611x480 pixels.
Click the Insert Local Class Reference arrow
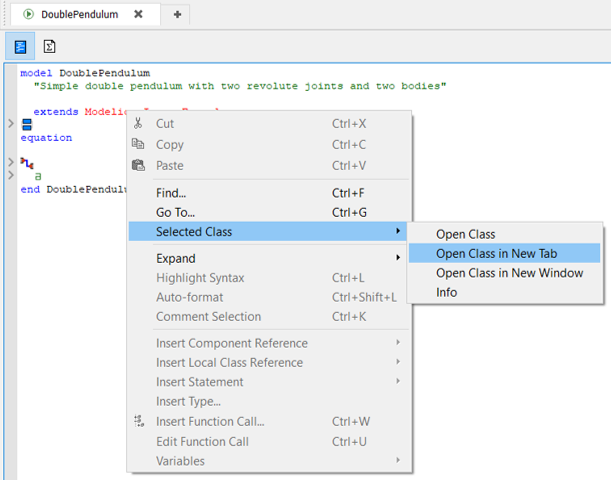point(398,362)
